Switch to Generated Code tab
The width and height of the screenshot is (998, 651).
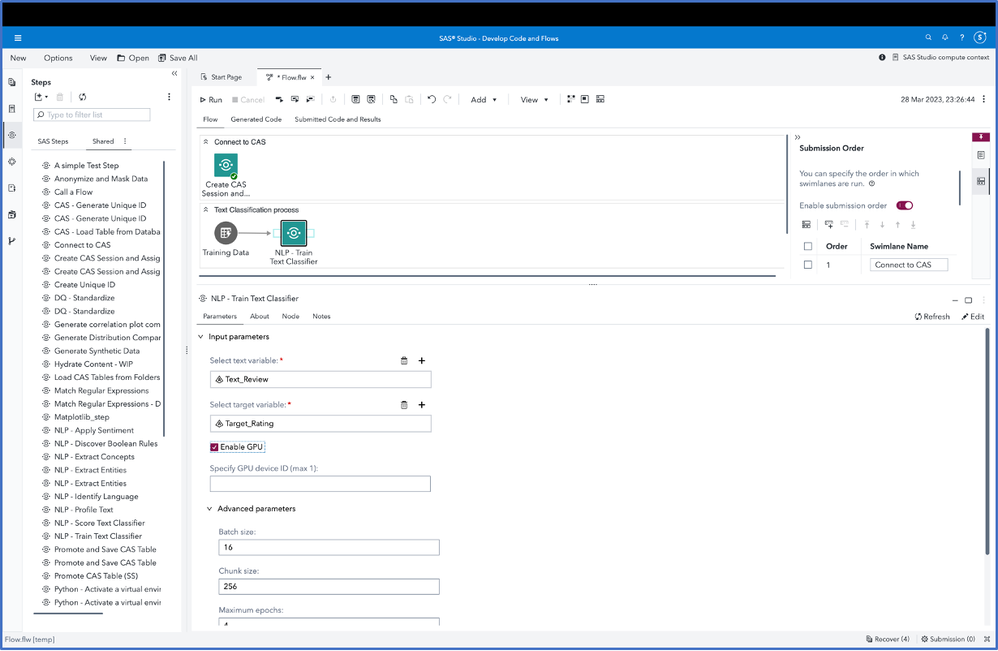click(x=256, y=119)
